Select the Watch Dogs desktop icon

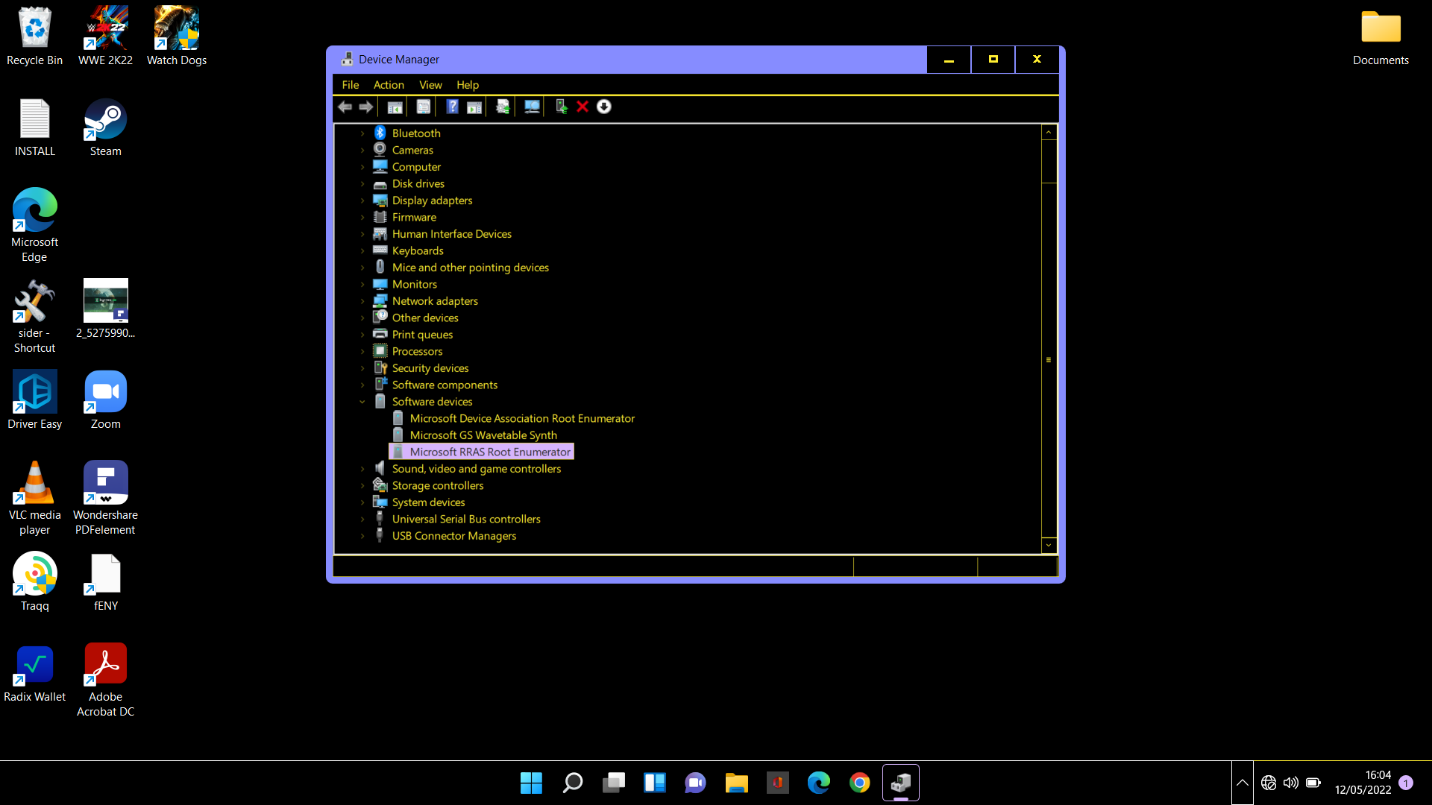click(176, 37)
